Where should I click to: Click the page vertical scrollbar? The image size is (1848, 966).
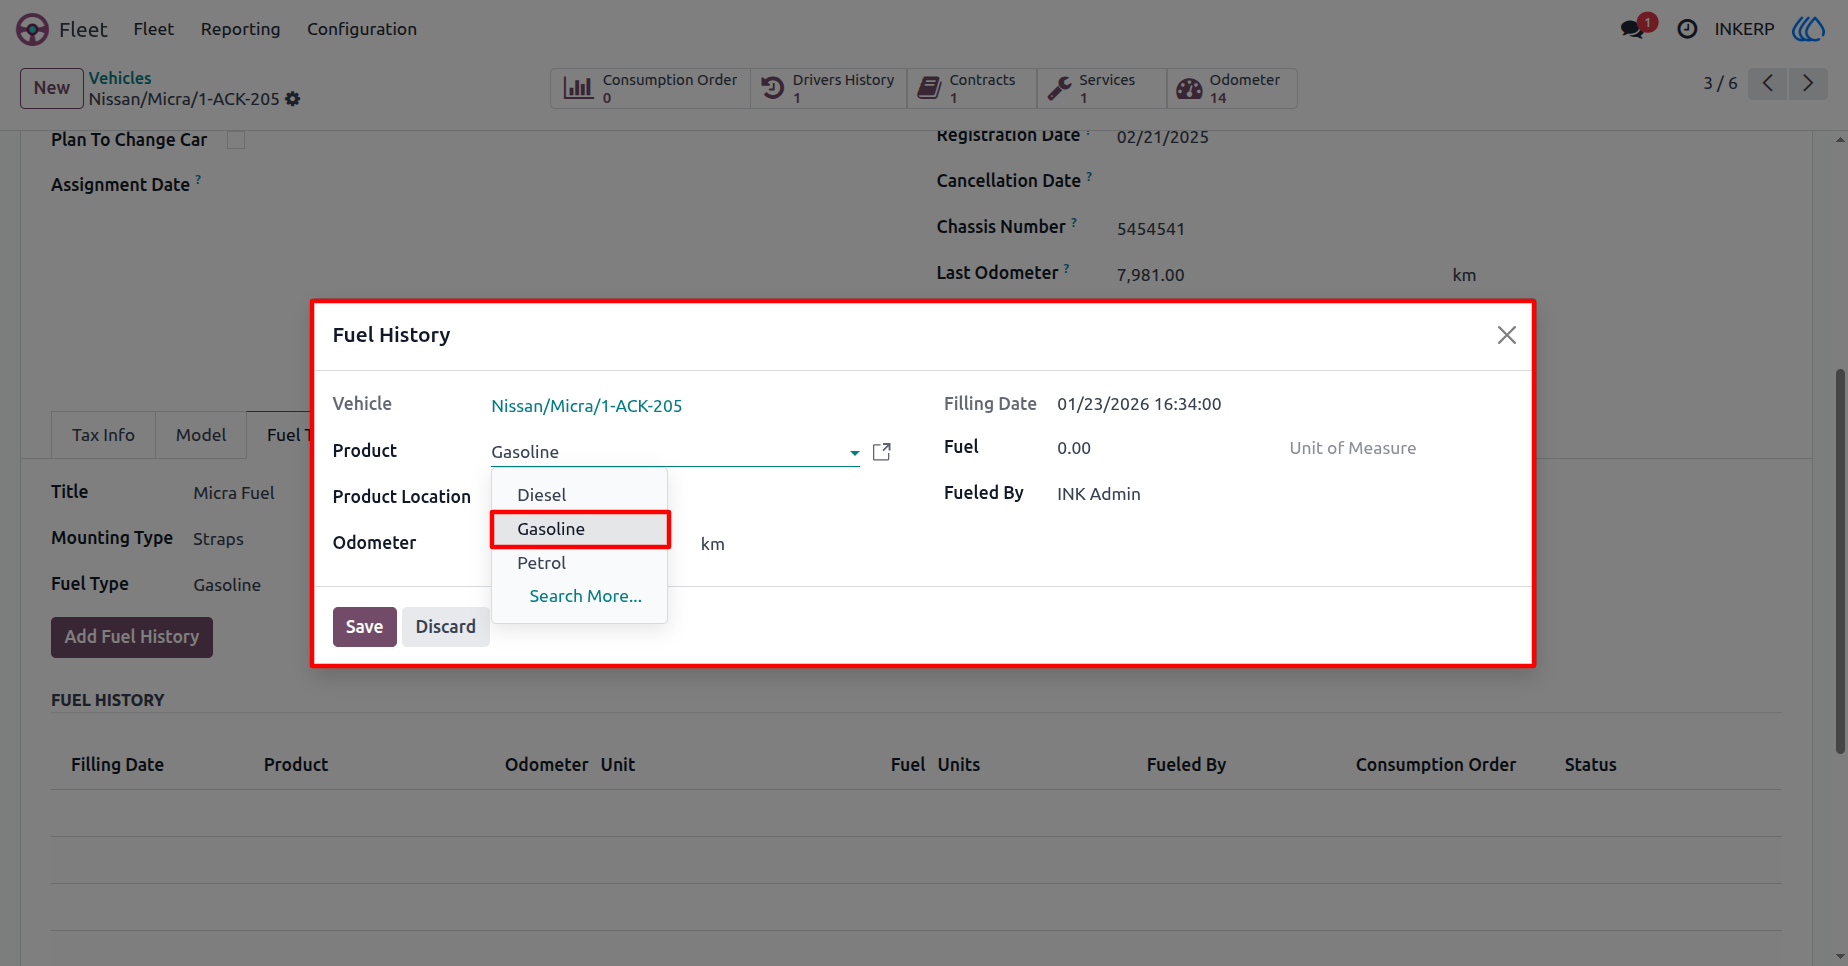click(1840, 561)
